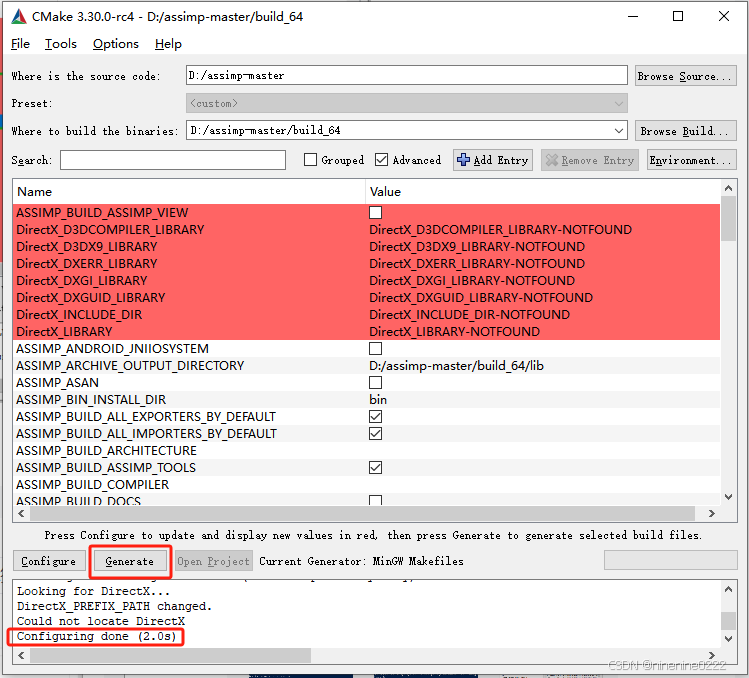Click the Remove Entry button

[589, 160]
